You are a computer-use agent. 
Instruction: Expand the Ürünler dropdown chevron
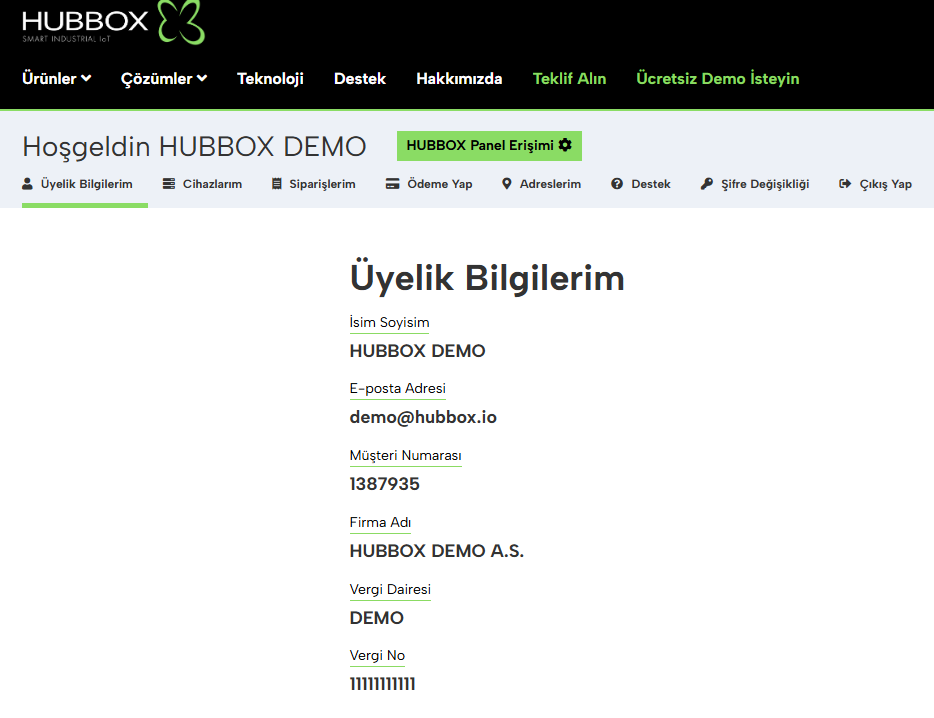coord(86,78)
